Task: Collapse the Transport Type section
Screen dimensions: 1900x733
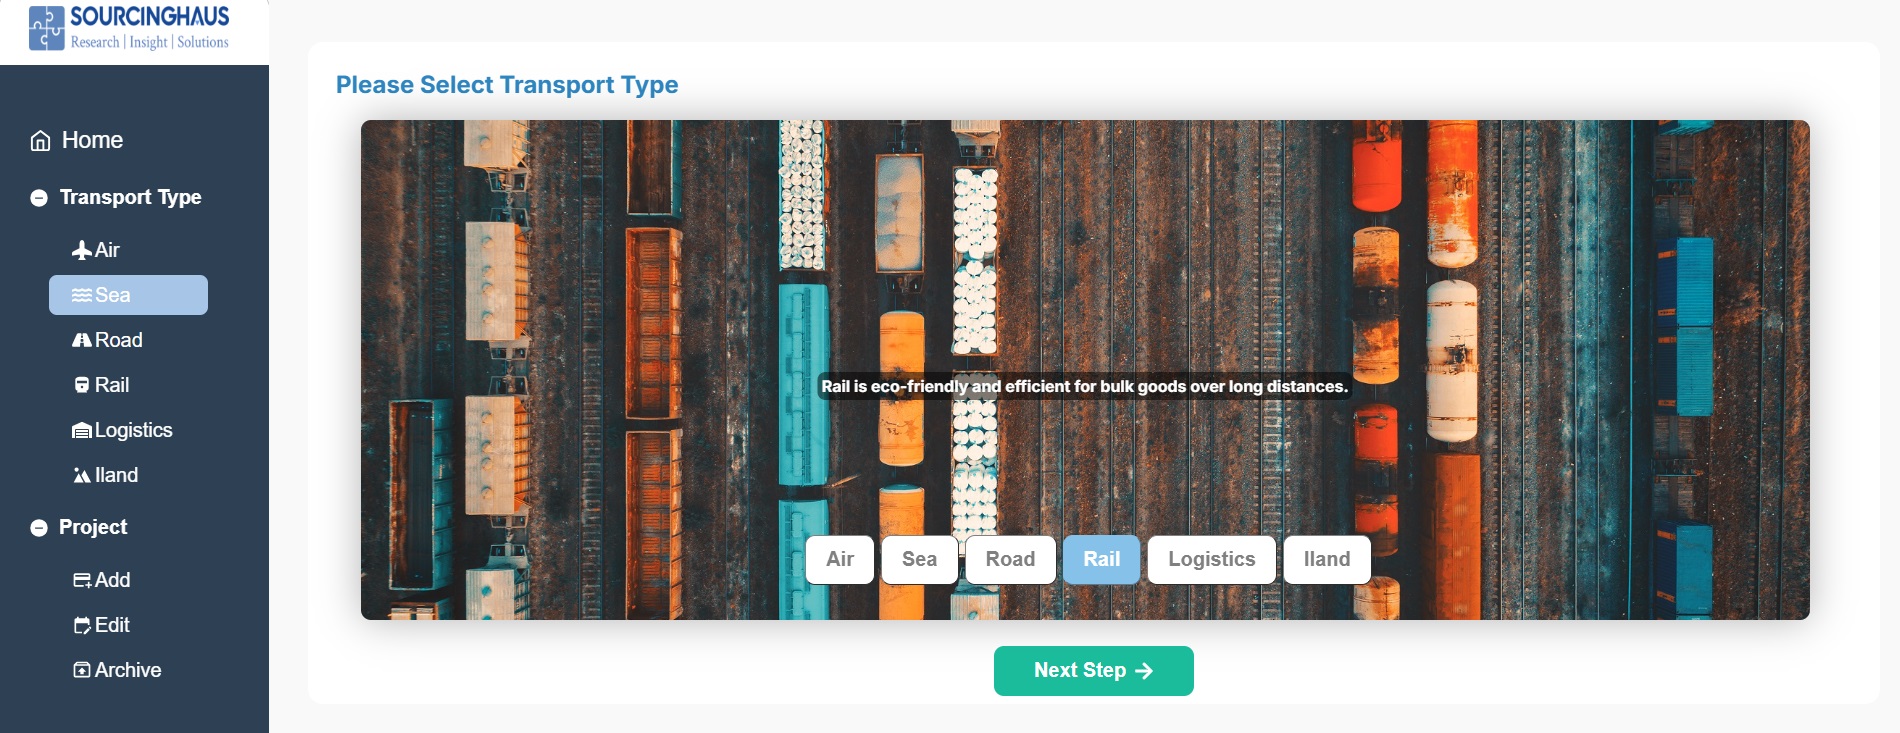Action: click(39, 198)
